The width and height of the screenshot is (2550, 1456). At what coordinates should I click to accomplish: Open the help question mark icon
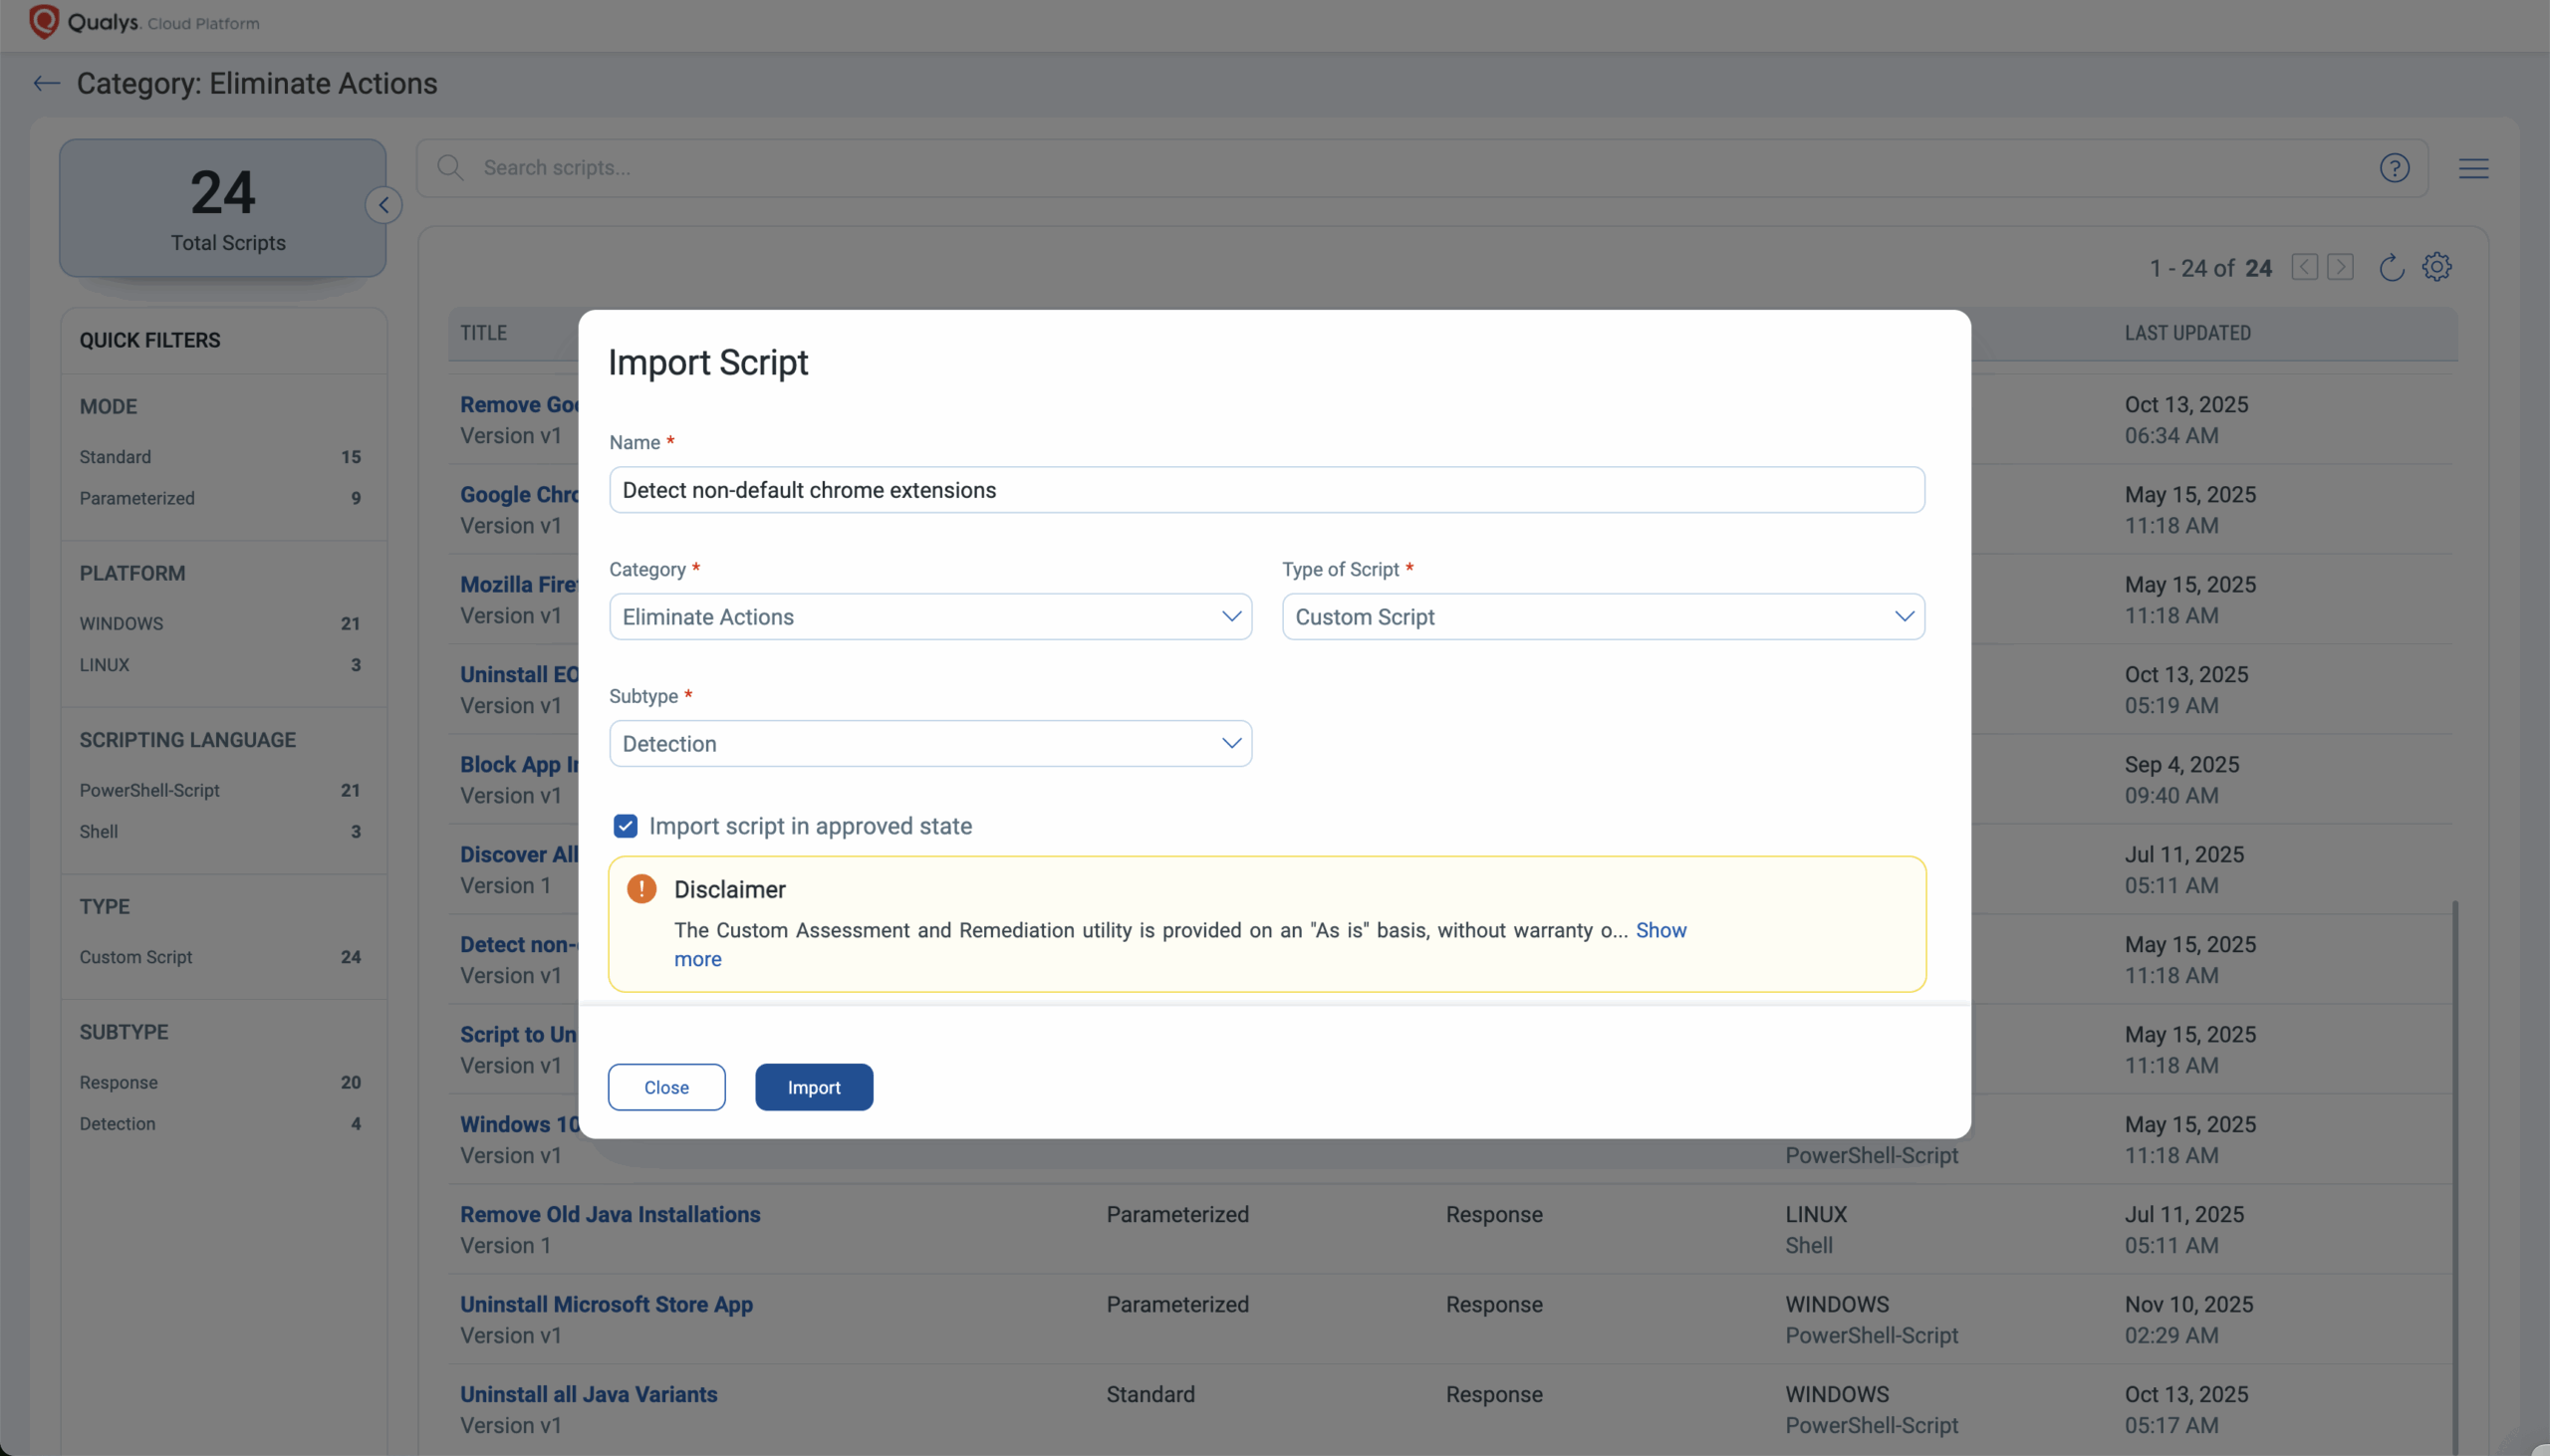click(x=2394, y=168)
